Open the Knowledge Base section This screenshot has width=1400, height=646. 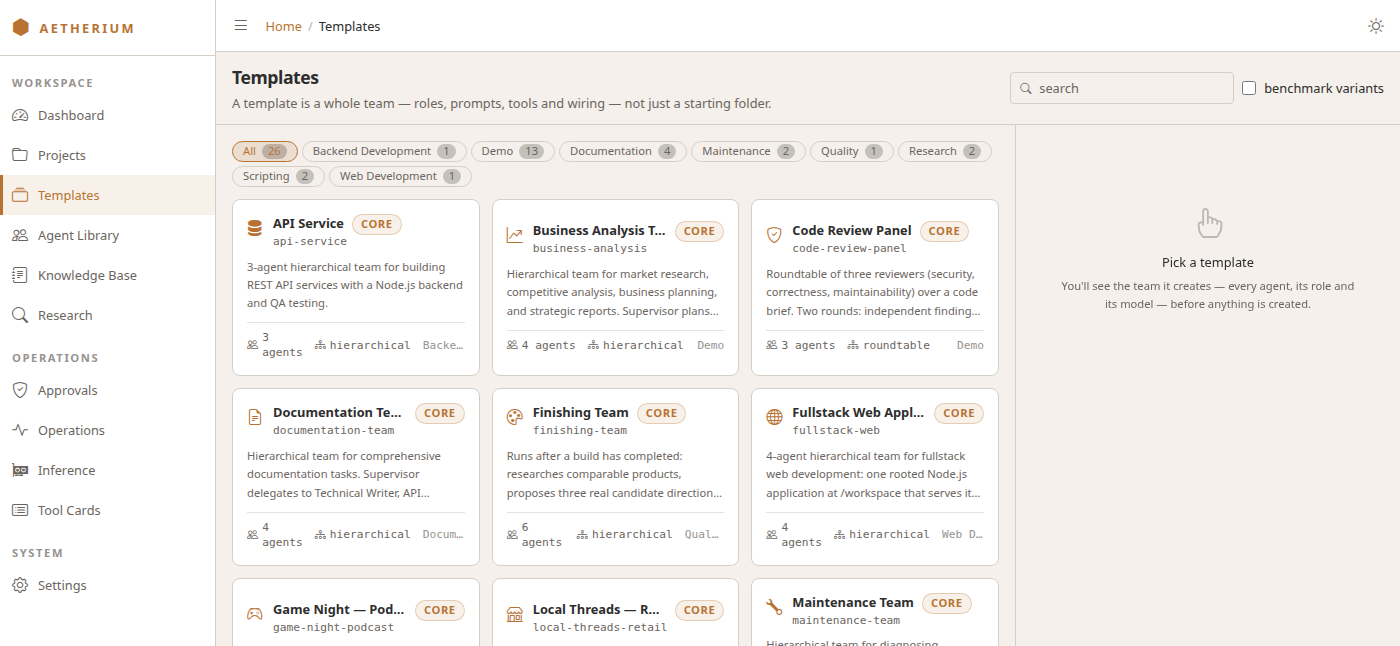pos(108,275)
